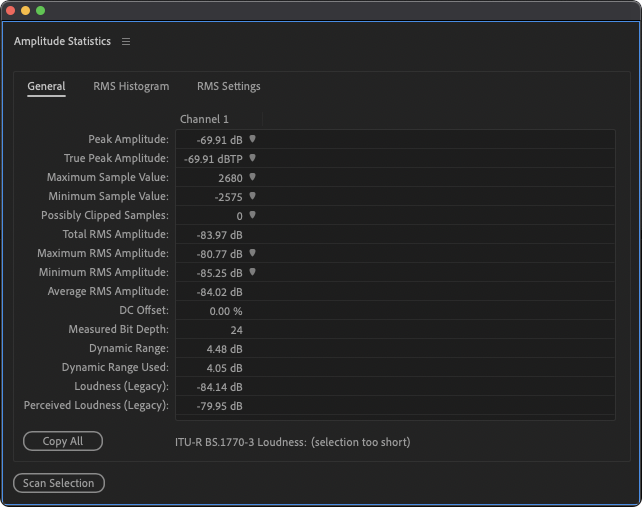Click the Peak Amplitude row label
Screen dimensions: 642x507
128,139
